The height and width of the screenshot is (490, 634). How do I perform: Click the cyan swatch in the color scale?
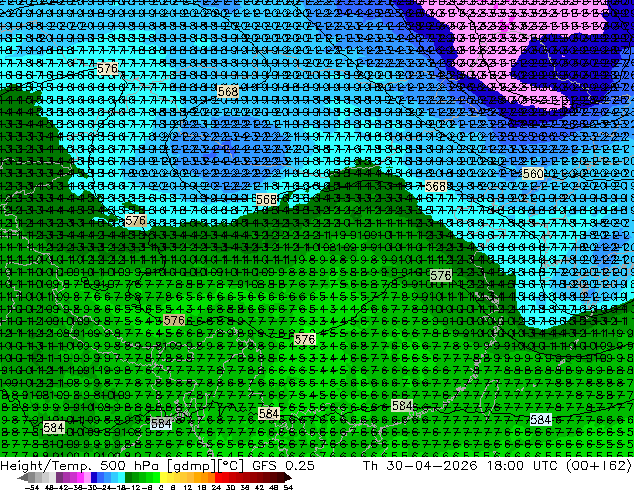[121, 477]
